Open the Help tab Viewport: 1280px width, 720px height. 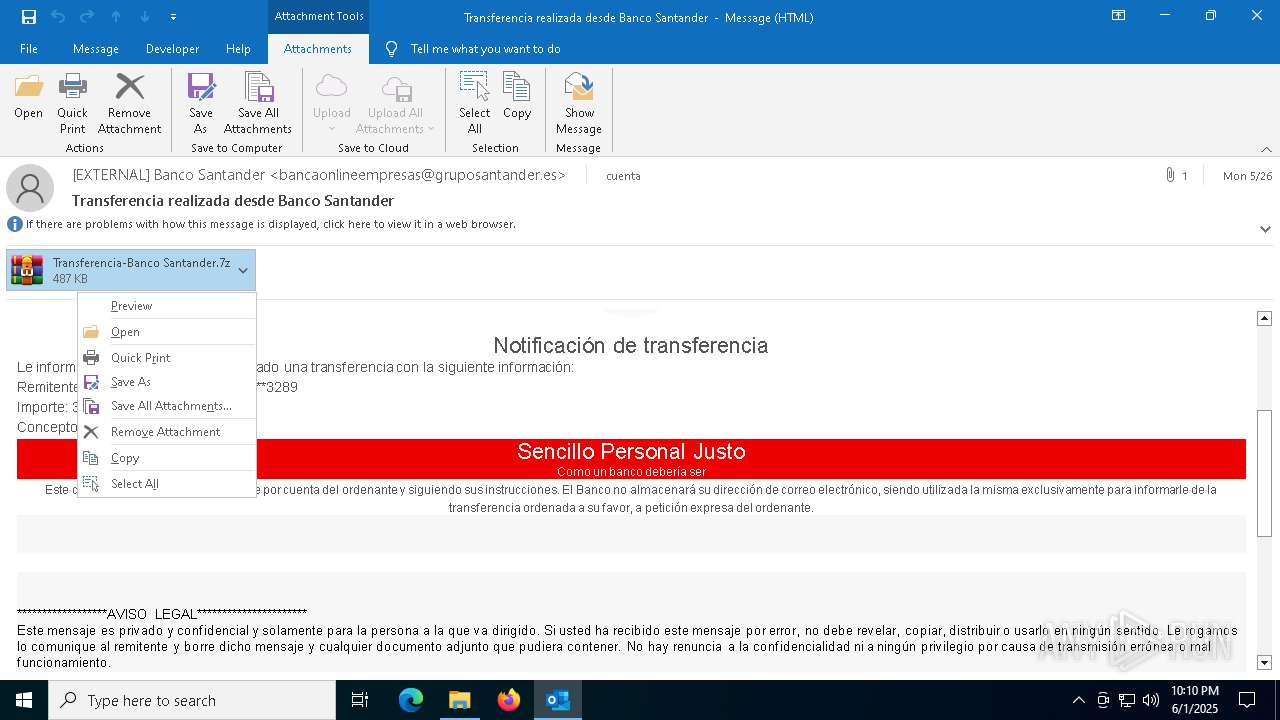pyautogui.click(x=238, y=49)
